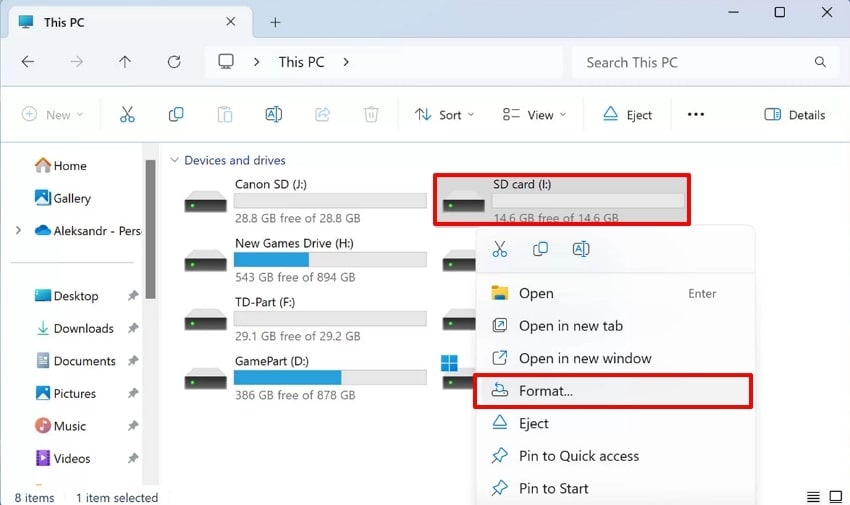Open Documents in the sidebar

pyautogui.click(x=75, y=360)
